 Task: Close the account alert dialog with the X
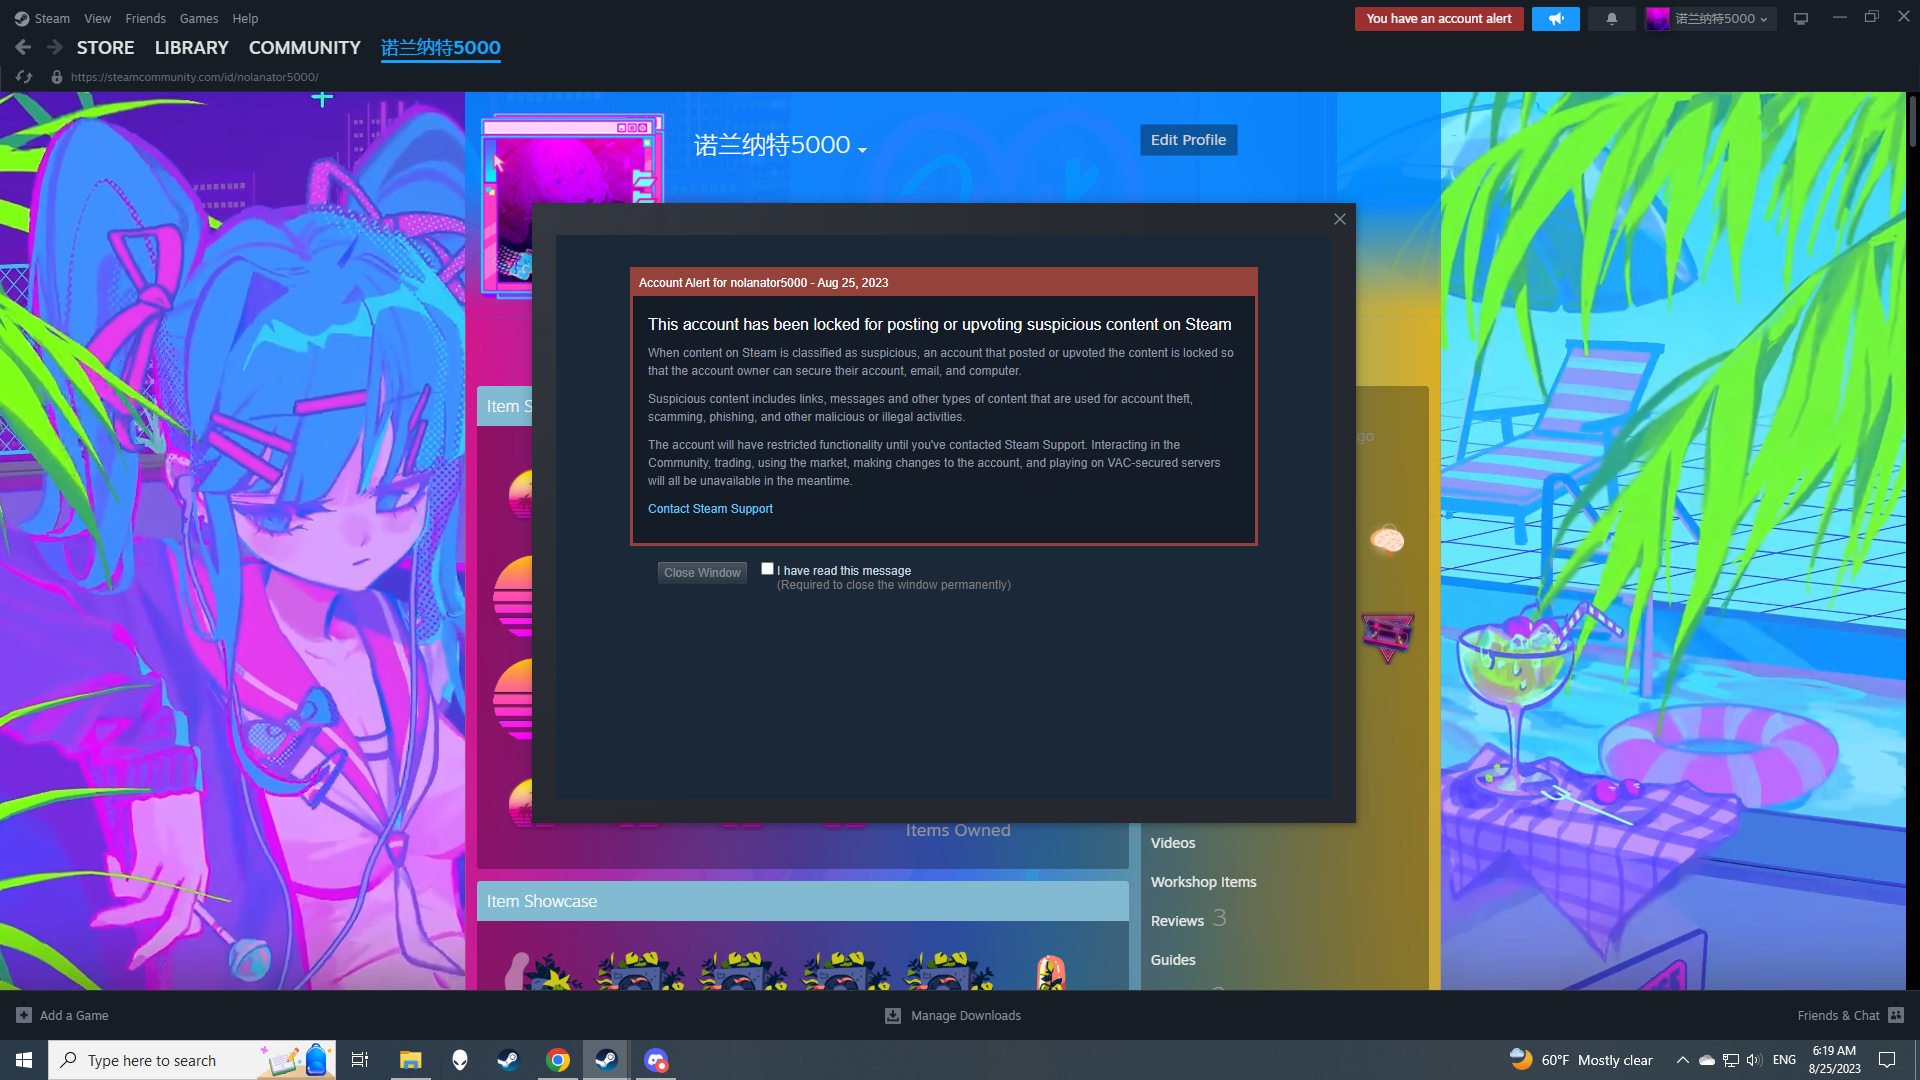1340,219
